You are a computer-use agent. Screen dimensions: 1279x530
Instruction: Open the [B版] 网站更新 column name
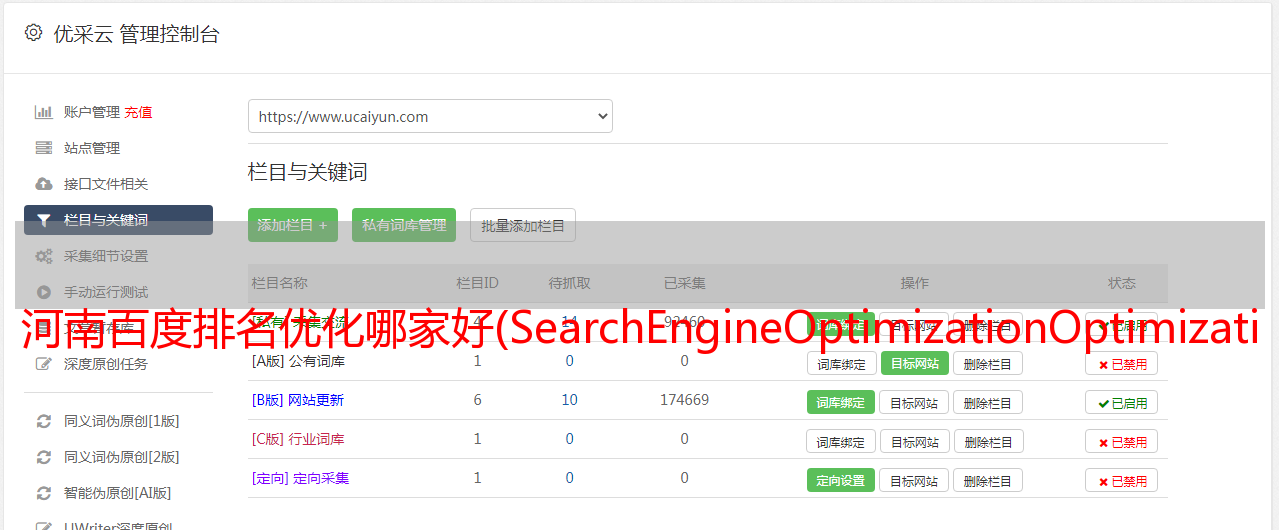click(298, 400)
